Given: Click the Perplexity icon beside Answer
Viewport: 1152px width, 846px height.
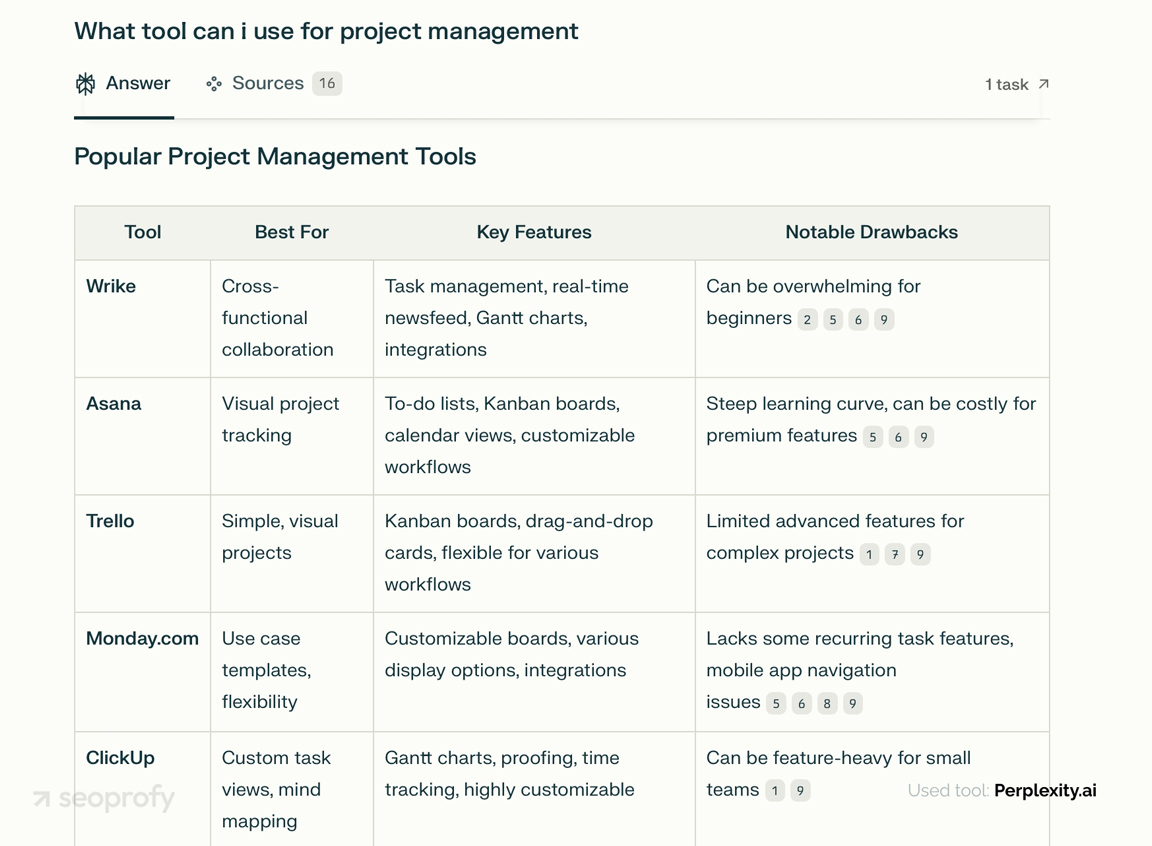Looking at the screenshot, I should (85, 84).
